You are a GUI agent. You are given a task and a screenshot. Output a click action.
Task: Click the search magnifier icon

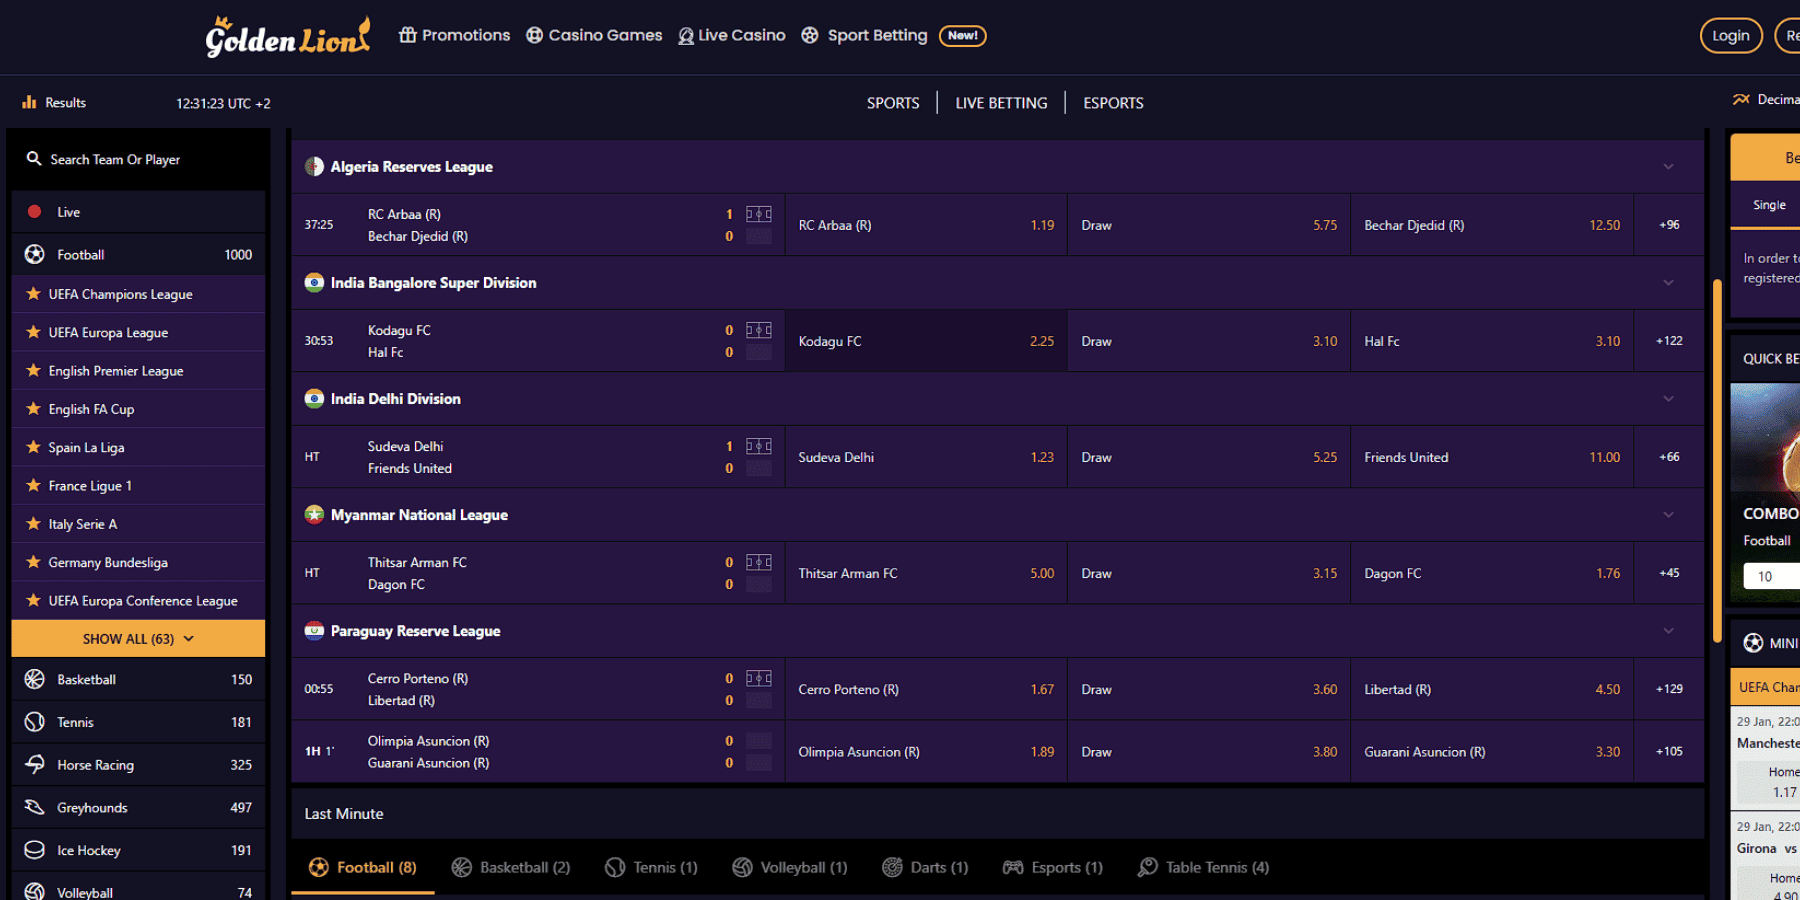[34, 159]
